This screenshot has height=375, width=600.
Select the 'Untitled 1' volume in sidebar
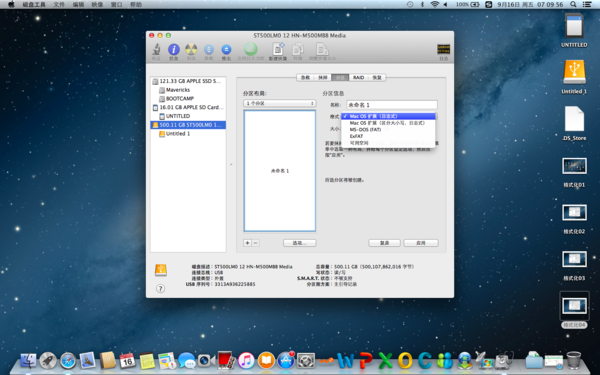point(188,134)
